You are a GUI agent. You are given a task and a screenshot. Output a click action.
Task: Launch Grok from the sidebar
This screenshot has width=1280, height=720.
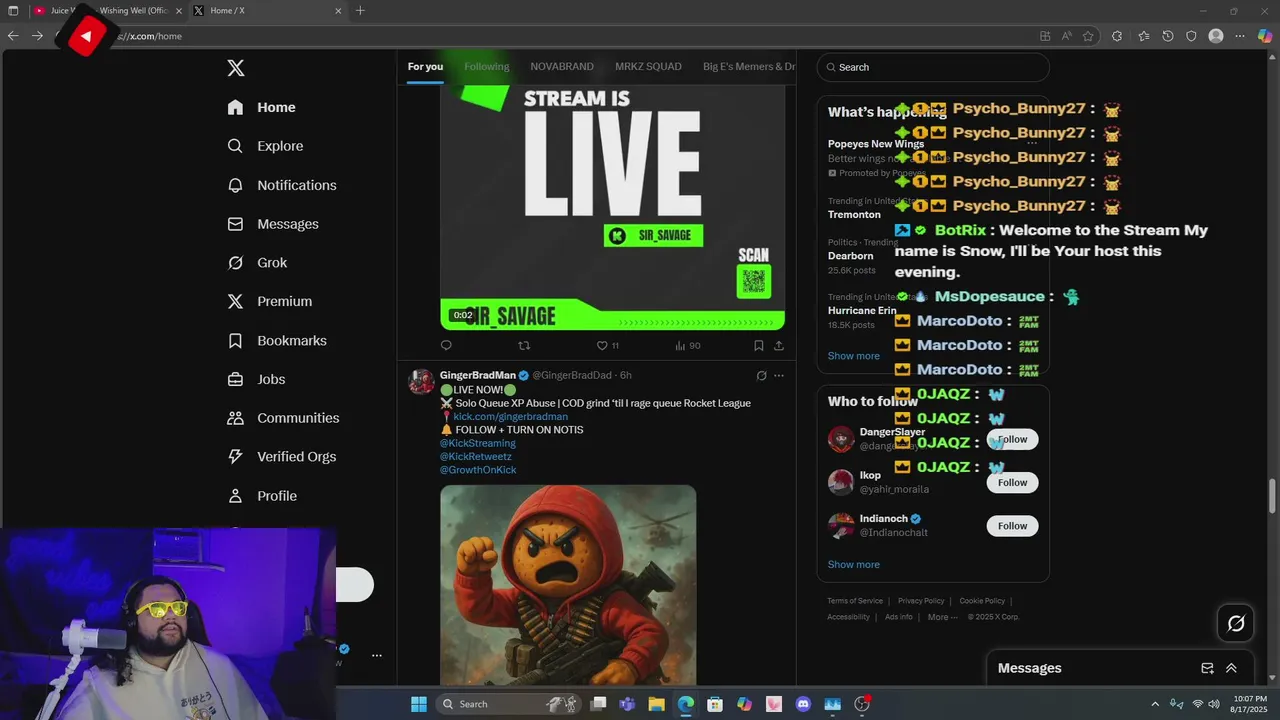[258, 263]
